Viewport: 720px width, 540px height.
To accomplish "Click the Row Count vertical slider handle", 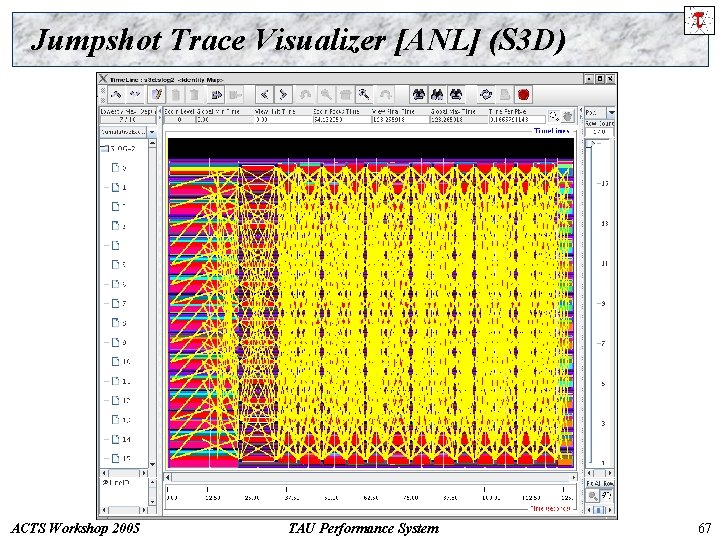I will point(590,144).
